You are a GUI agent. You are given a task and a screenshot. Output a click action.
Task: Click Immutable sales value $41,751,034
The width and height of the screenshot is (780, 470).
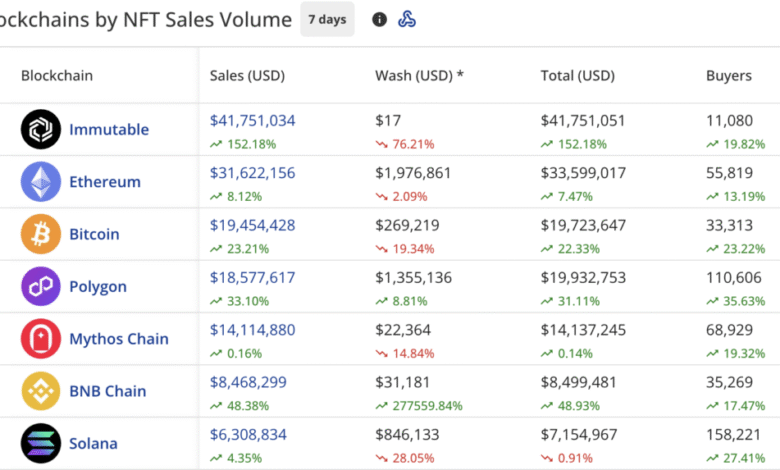coord(252,120)
